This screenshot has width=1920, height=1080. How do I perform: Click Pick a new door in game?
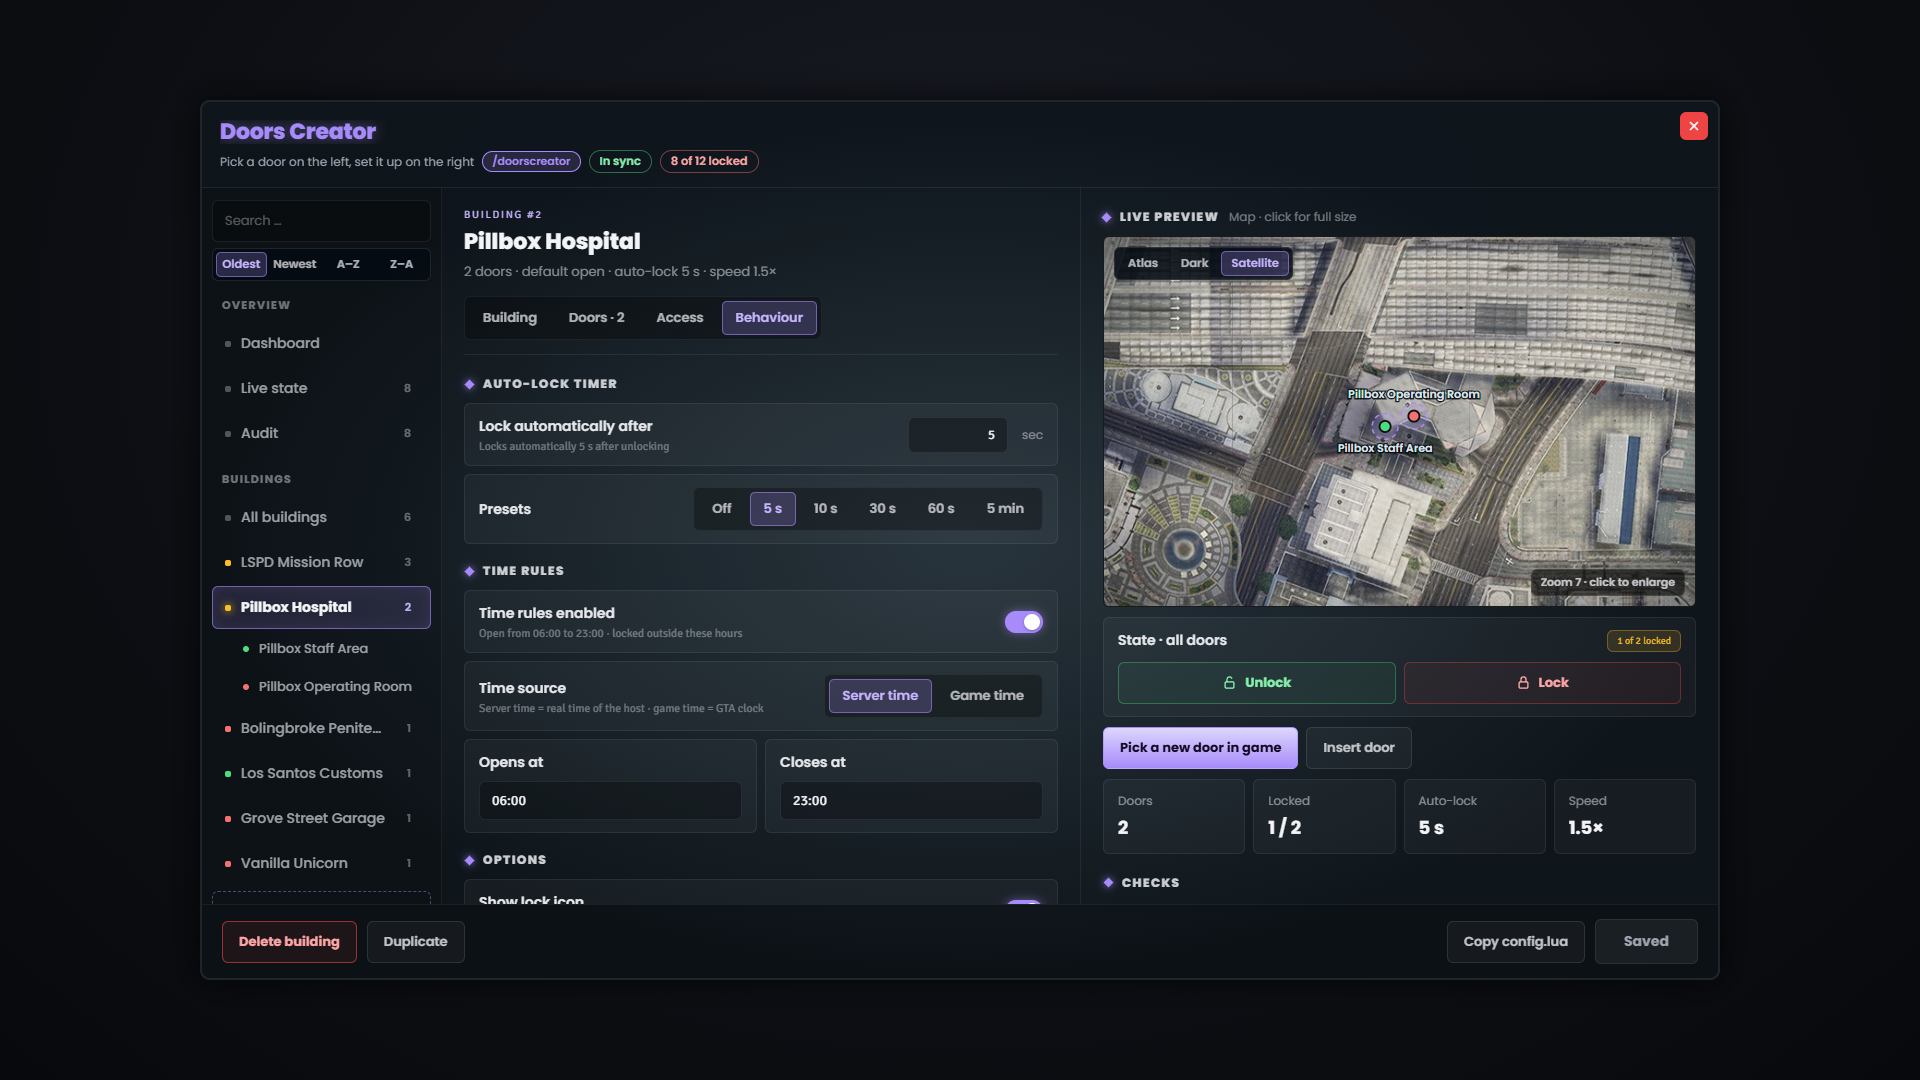[1200, 748]
